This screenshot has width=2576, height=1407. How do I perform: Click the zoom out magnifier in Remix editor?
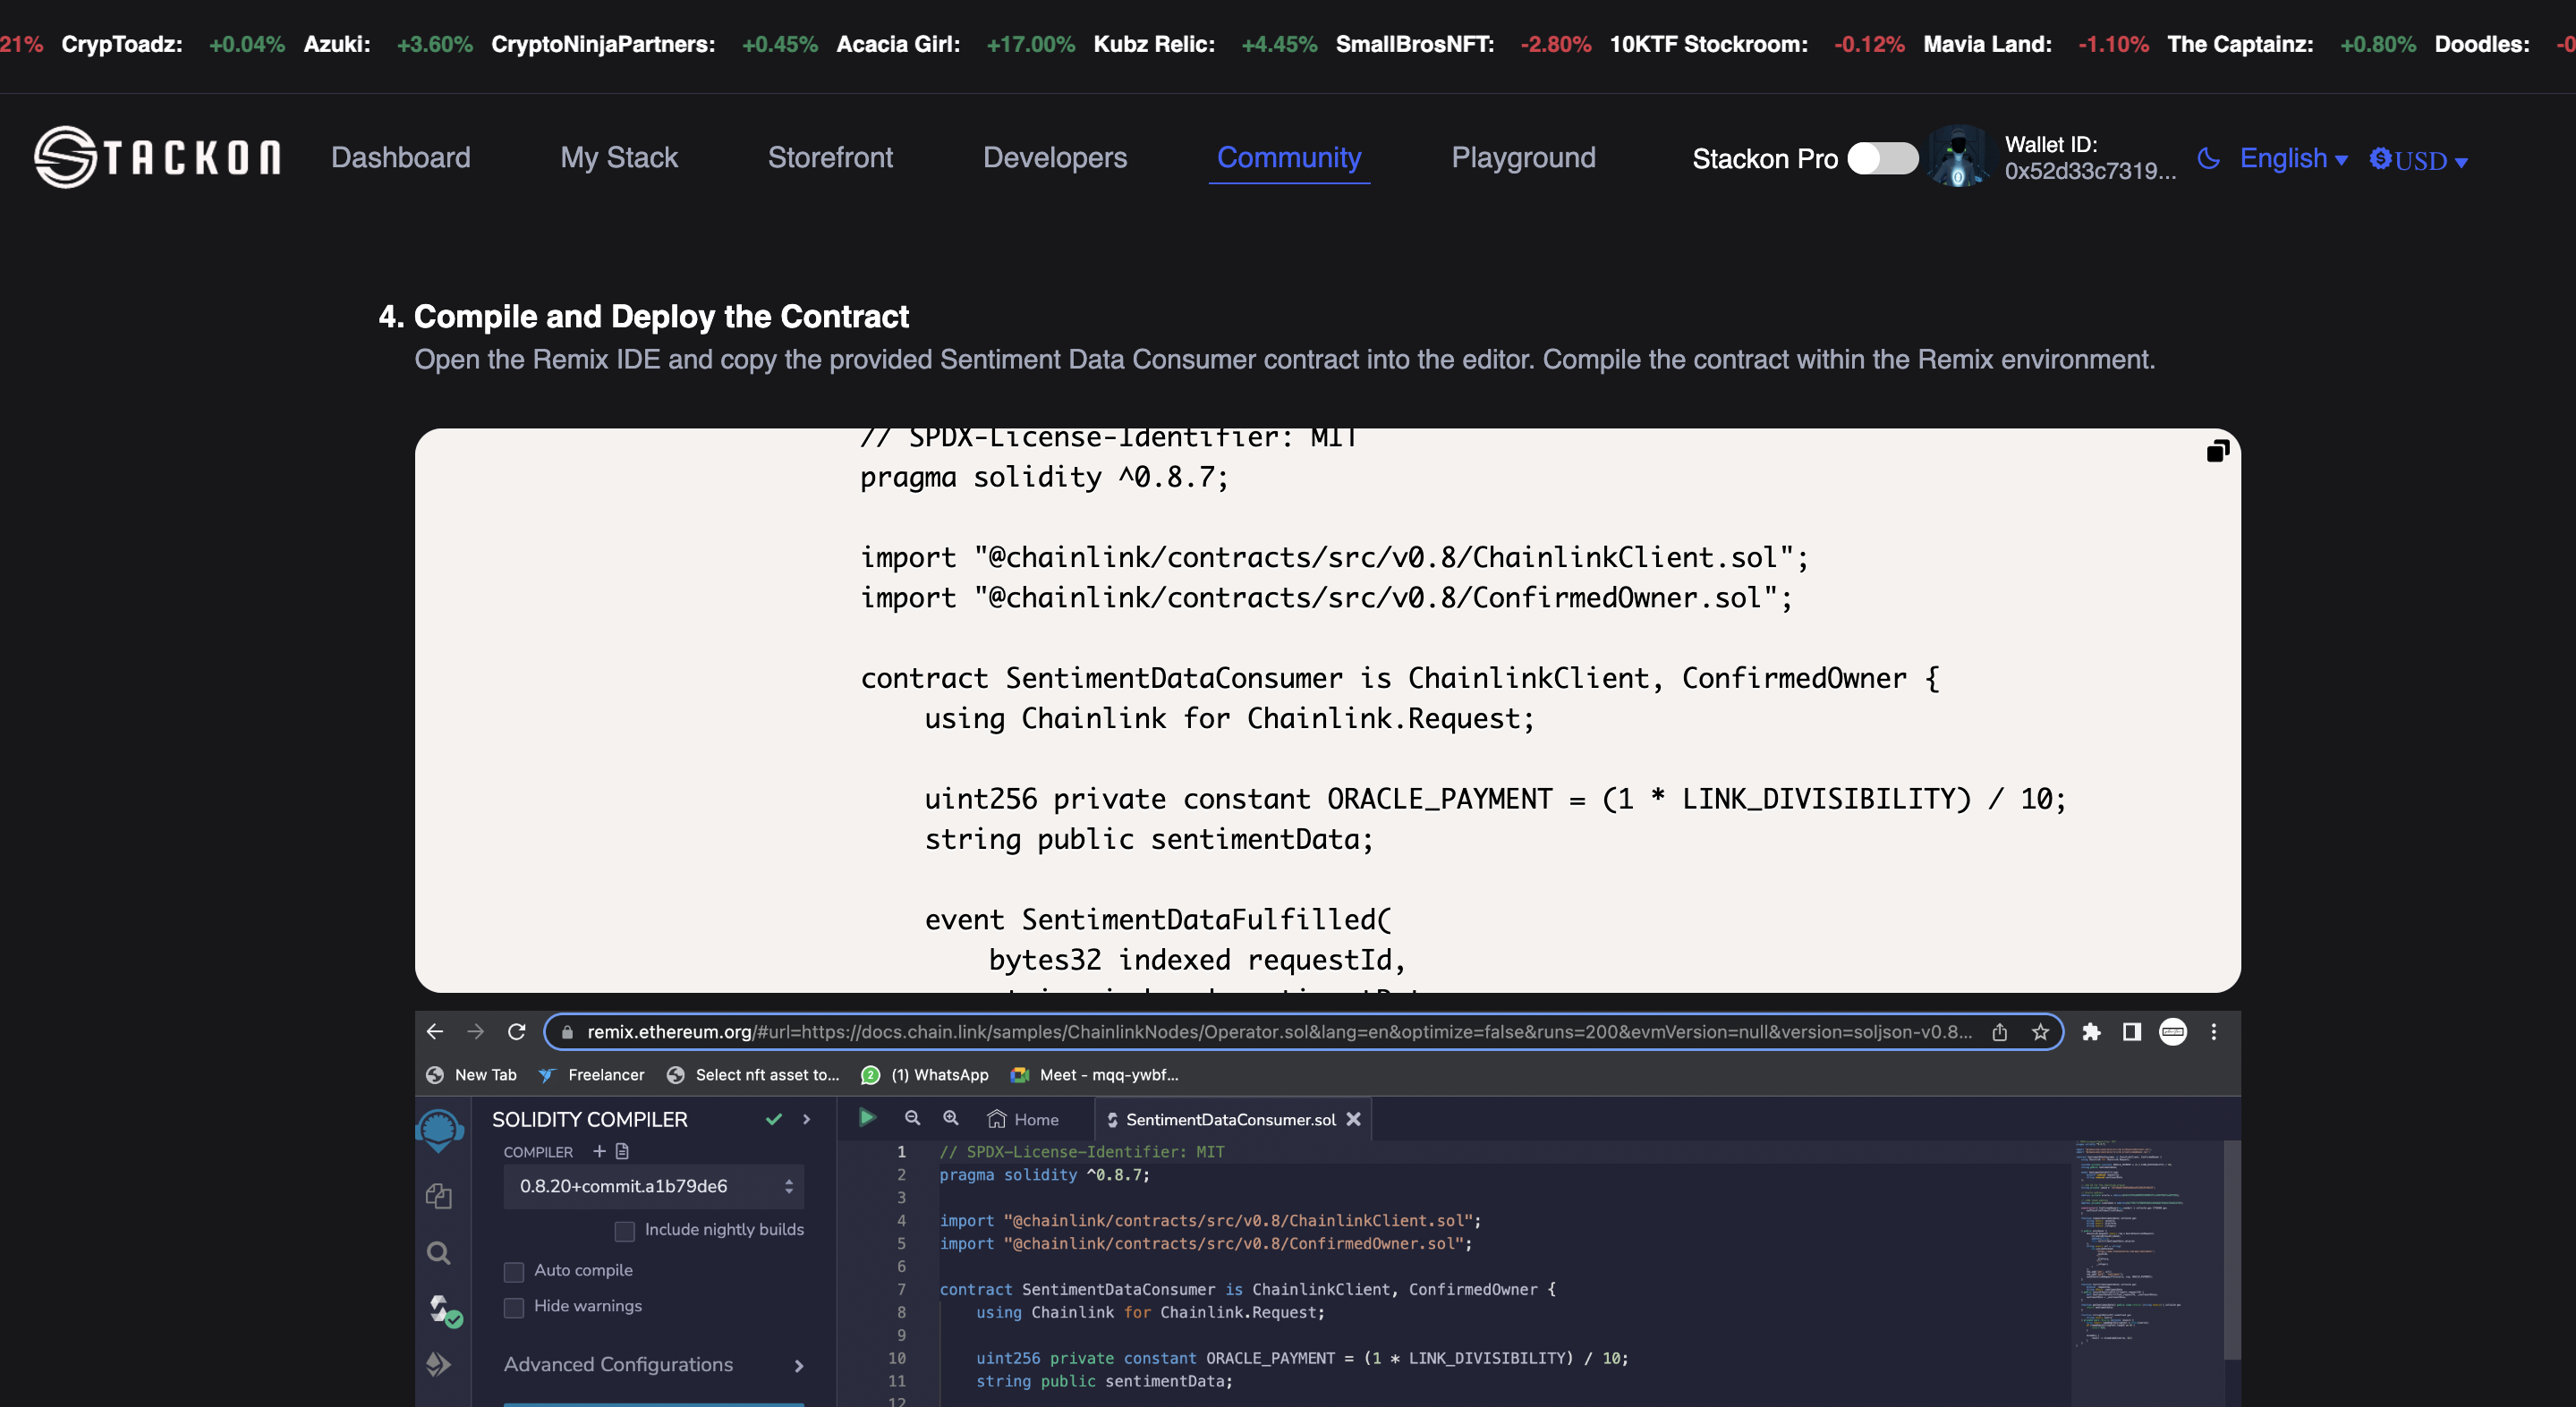click(x=912, y=1118)
